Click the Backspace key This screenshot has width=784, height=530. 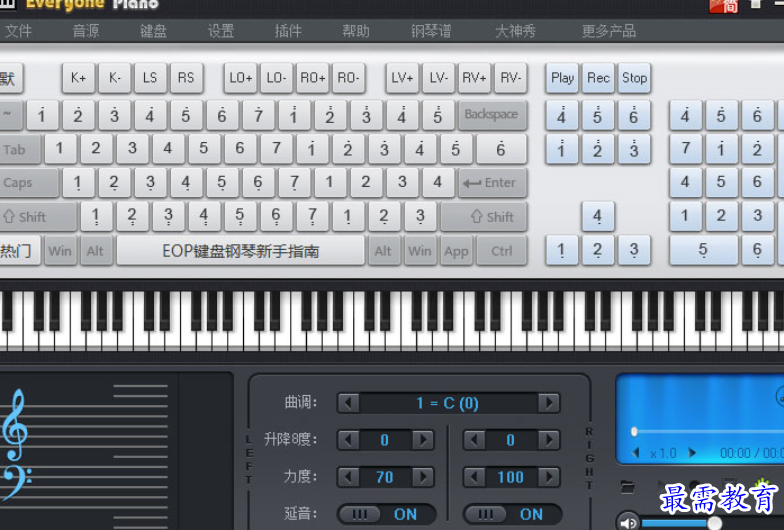(492, 115)
